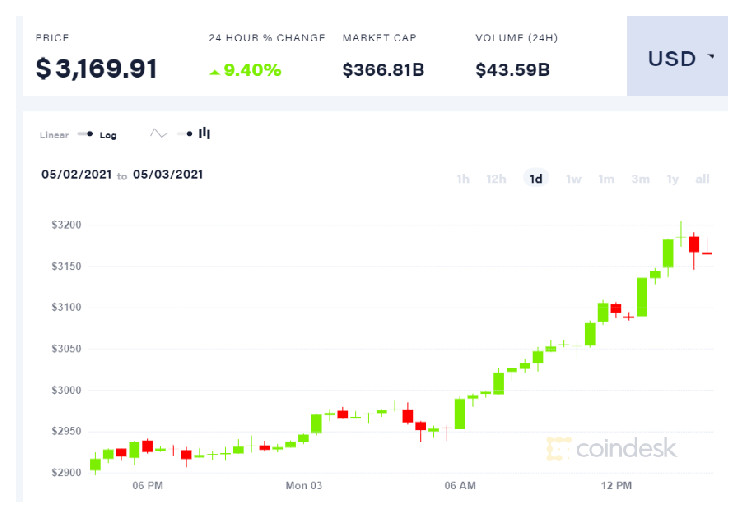Image resolution: width=745 pixels, height=516 pixels.
Task: Switch to the 1m time range
Action: coord(606,179)
